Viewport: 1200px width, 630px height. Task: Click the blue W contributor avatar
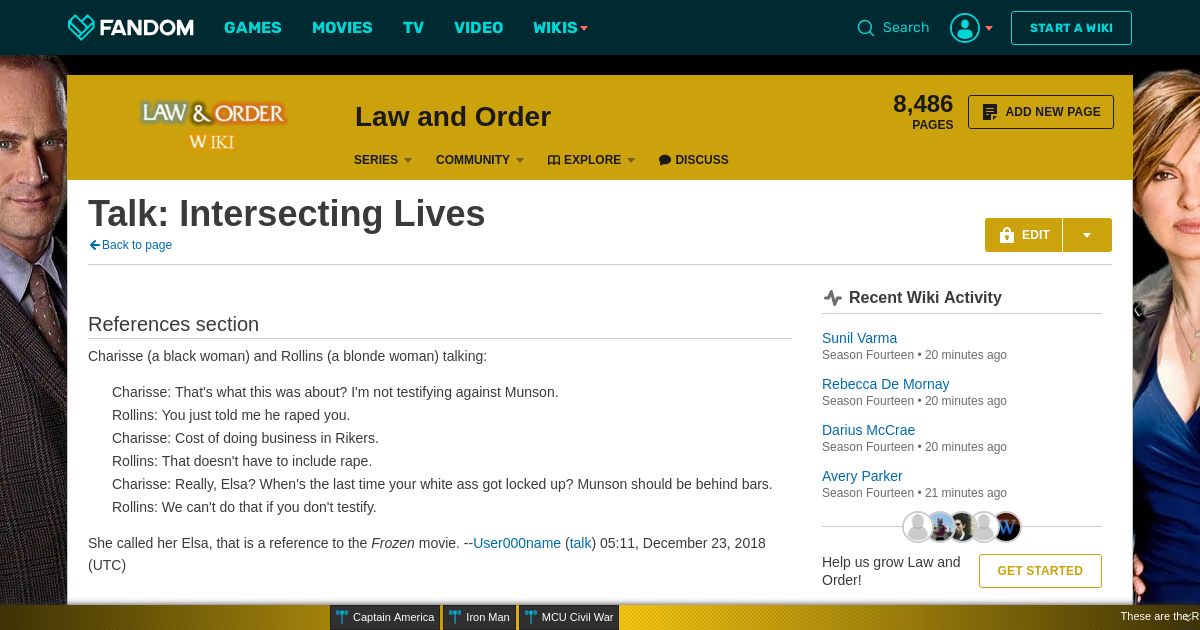(x=1006, y=526)
